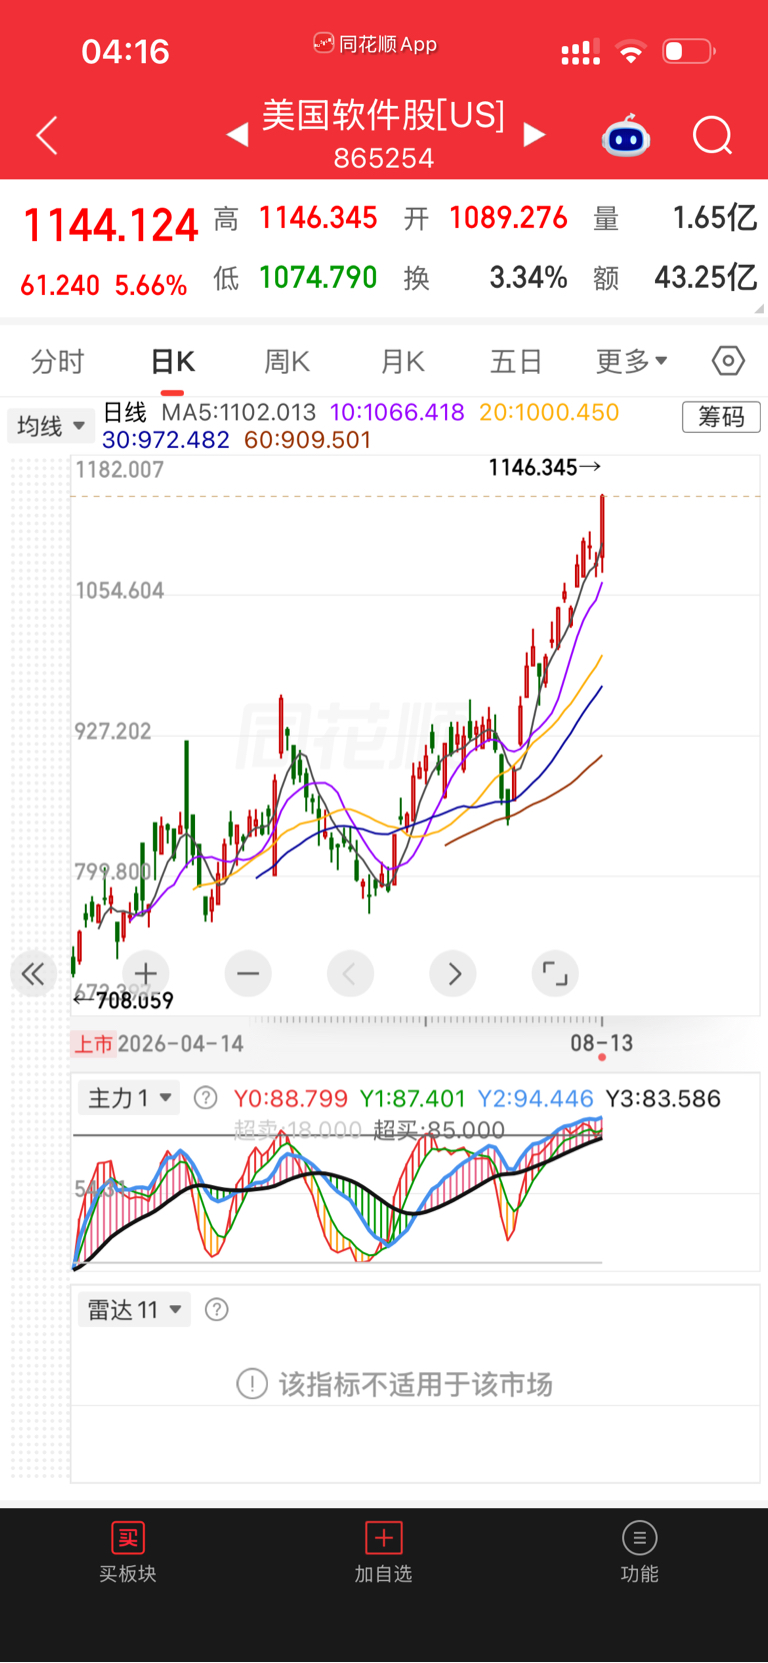Open the 主力1 indicator dropdown
The height and width of the screenshot is (1663, 768).
click(x=129, y=1098)
